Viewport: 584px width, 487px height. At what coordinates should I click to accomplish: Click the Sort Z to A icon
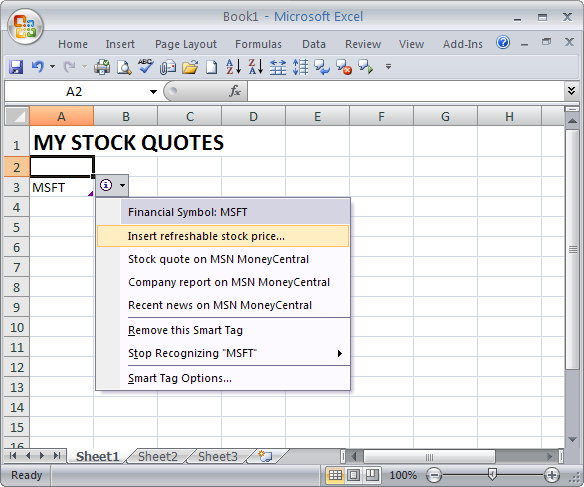click(x=256, y=67)
